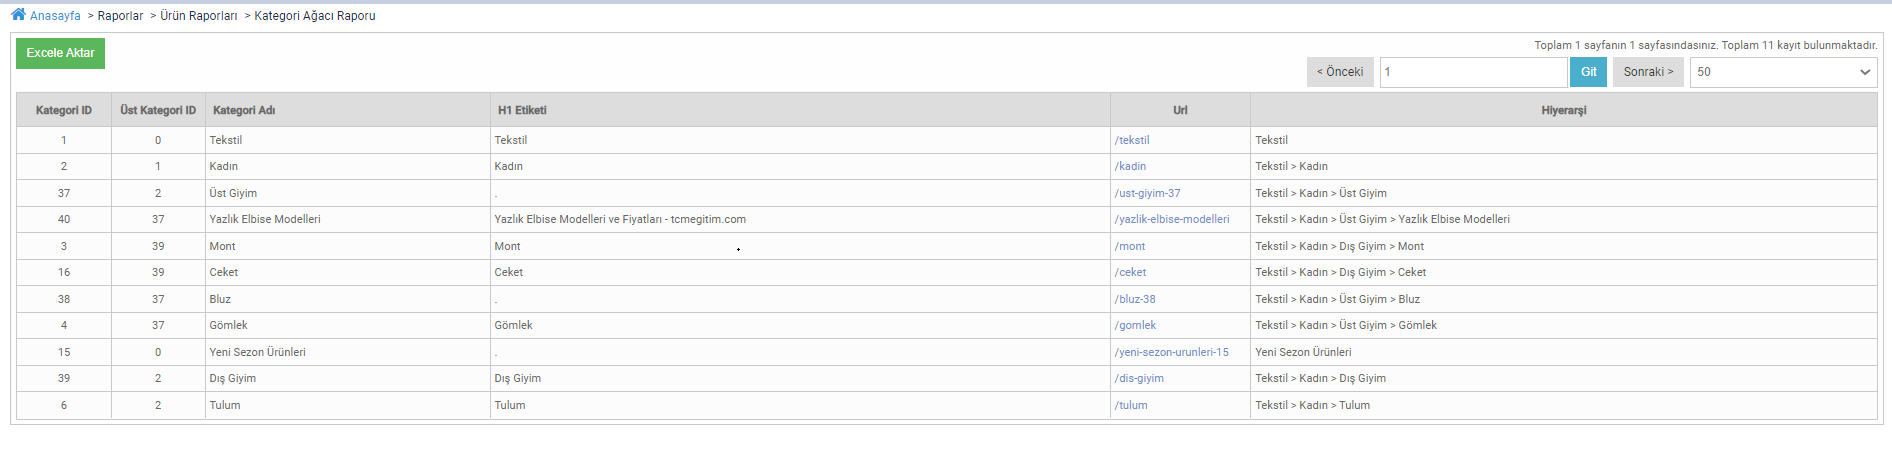Click the Url column header
Image resolution: width=1892 pixels, height=461 pixels.
coord(1180,110)
